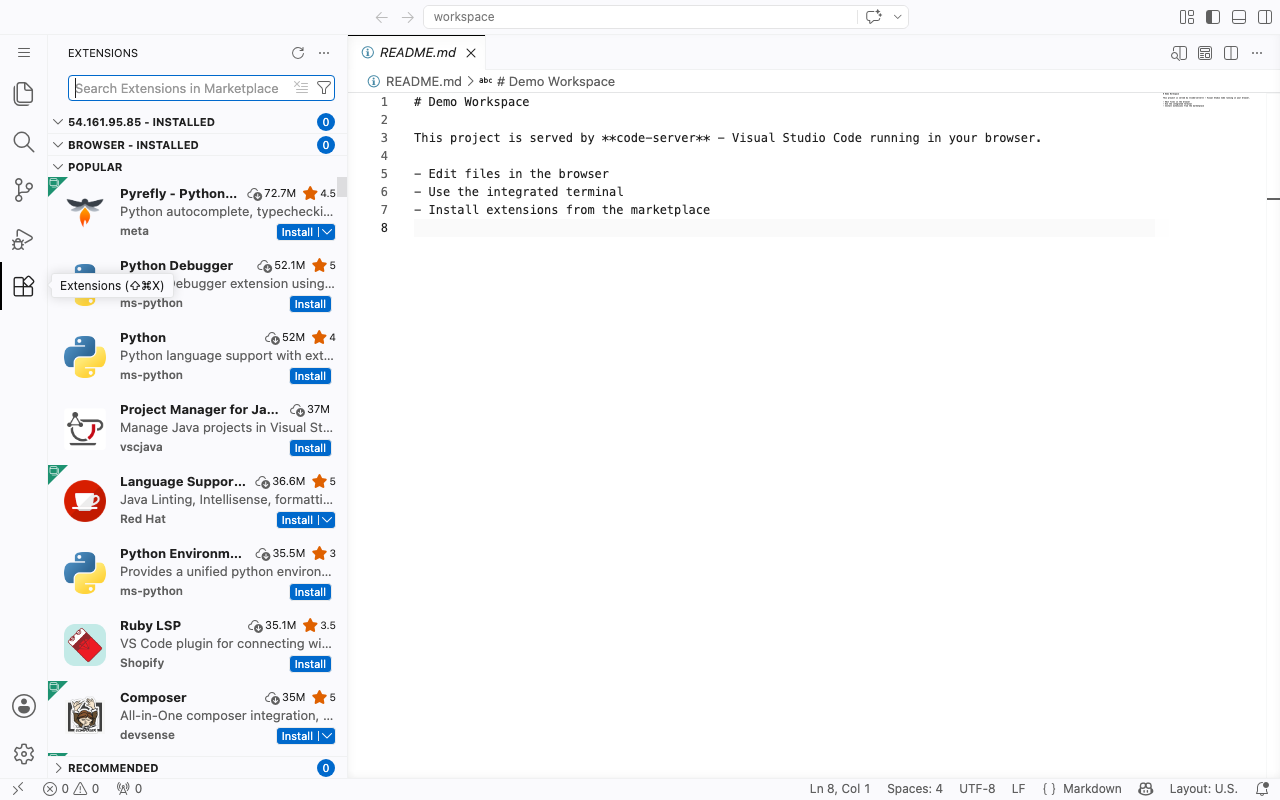The height and width of the screenshot is (800, 1280).
Task: Open the filter extensions funnel icon
Action: point(323,88)
